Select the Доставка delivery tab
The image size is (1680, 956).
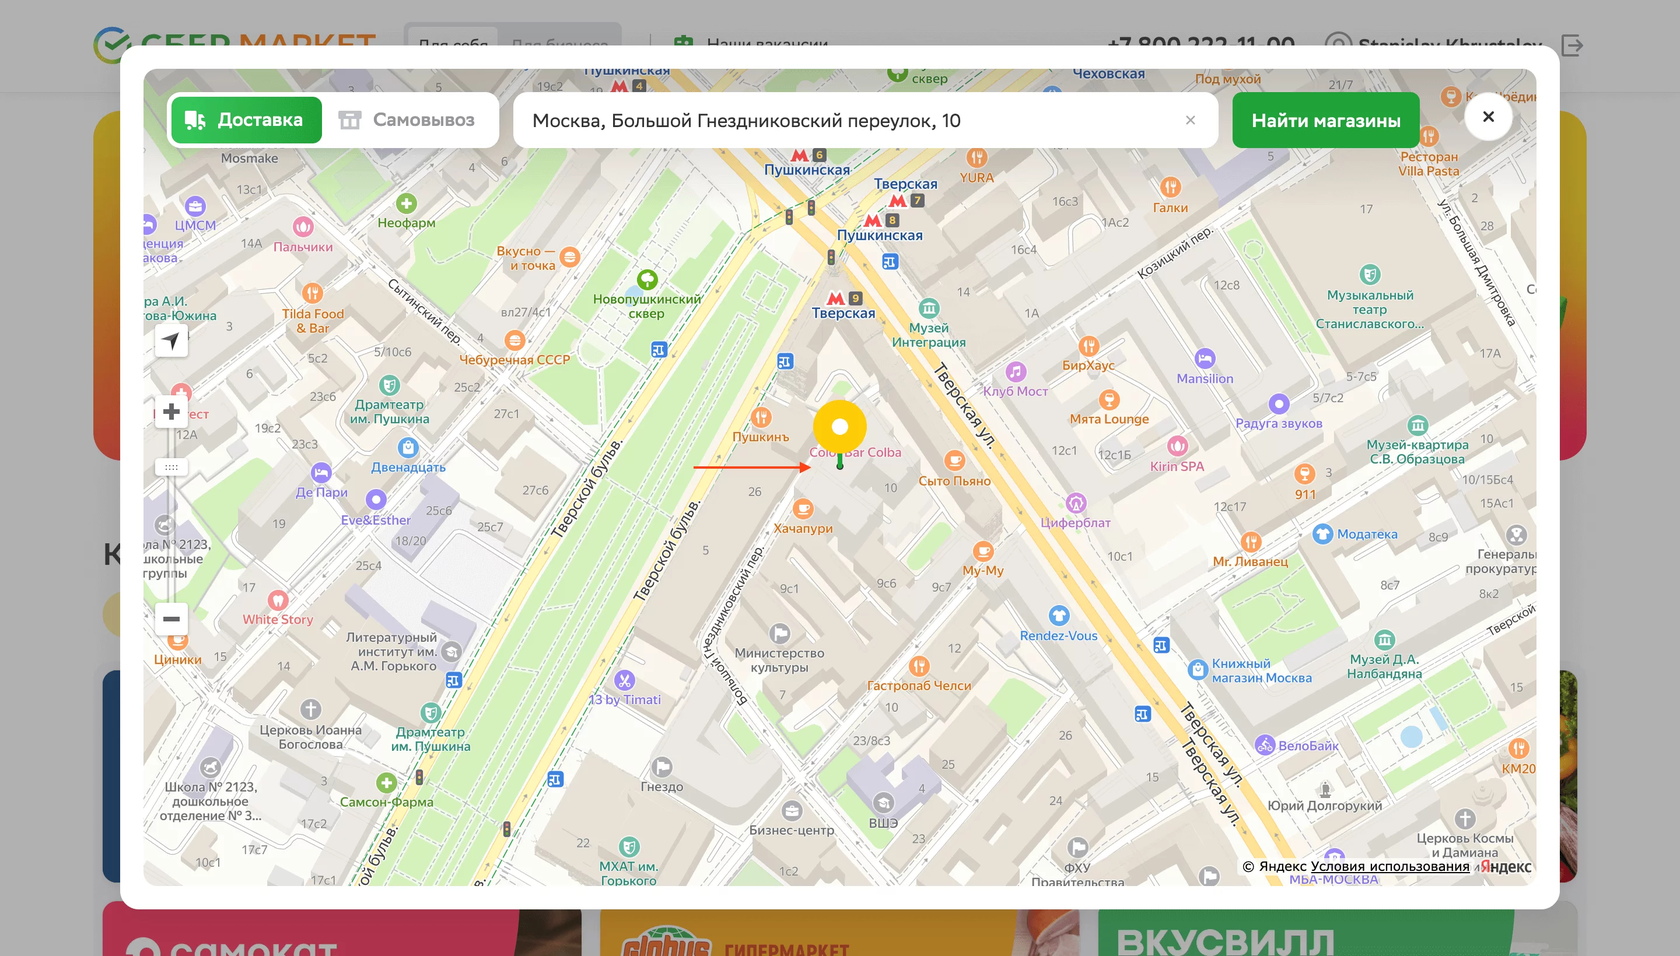coord(246,120)
